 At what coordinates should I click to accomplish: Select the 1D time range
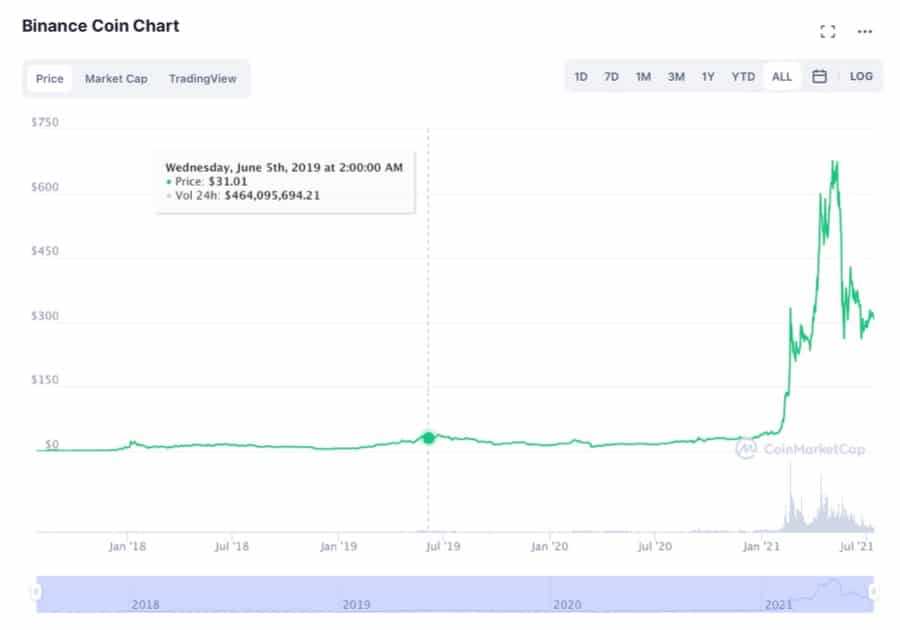[x=581, y=76]
